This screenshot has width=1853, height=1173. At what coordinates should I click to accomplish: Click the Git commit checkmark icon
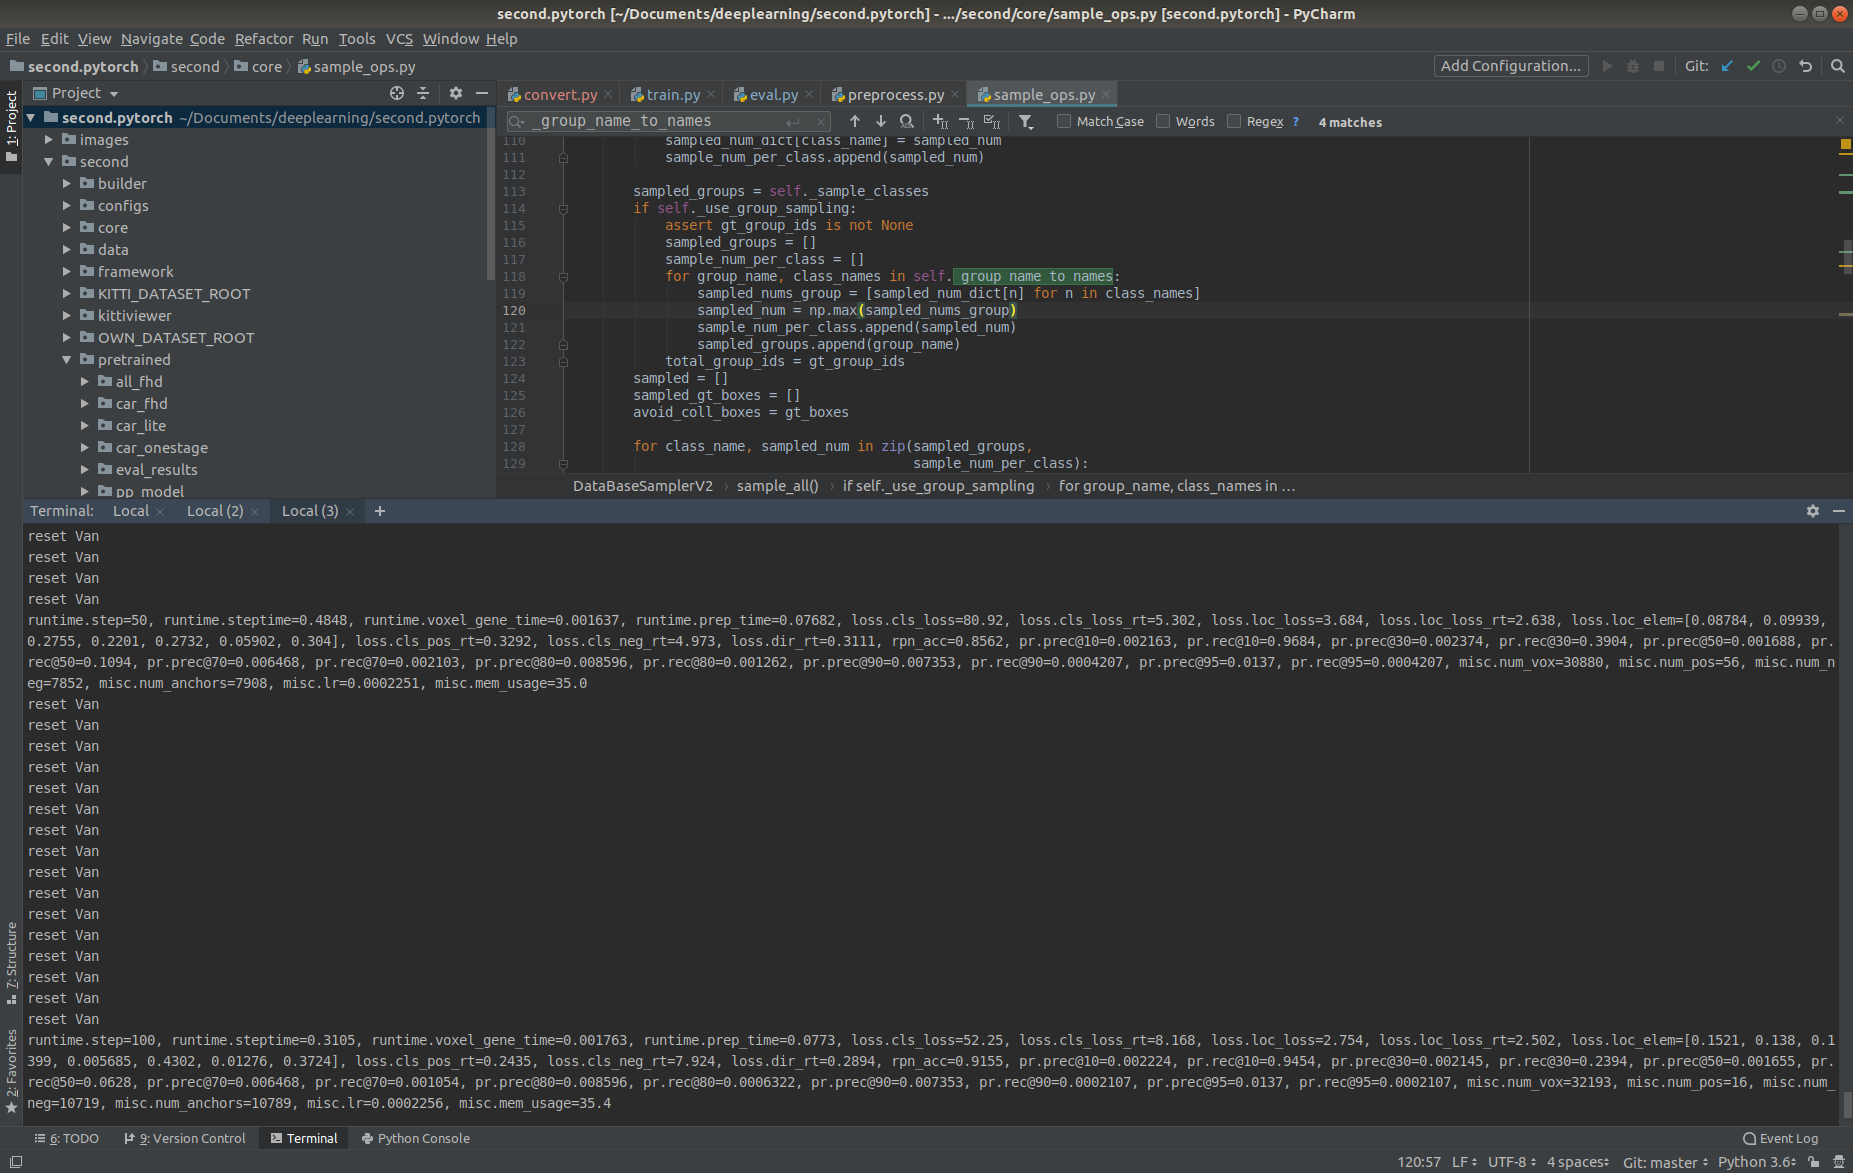click(1753, 66)
